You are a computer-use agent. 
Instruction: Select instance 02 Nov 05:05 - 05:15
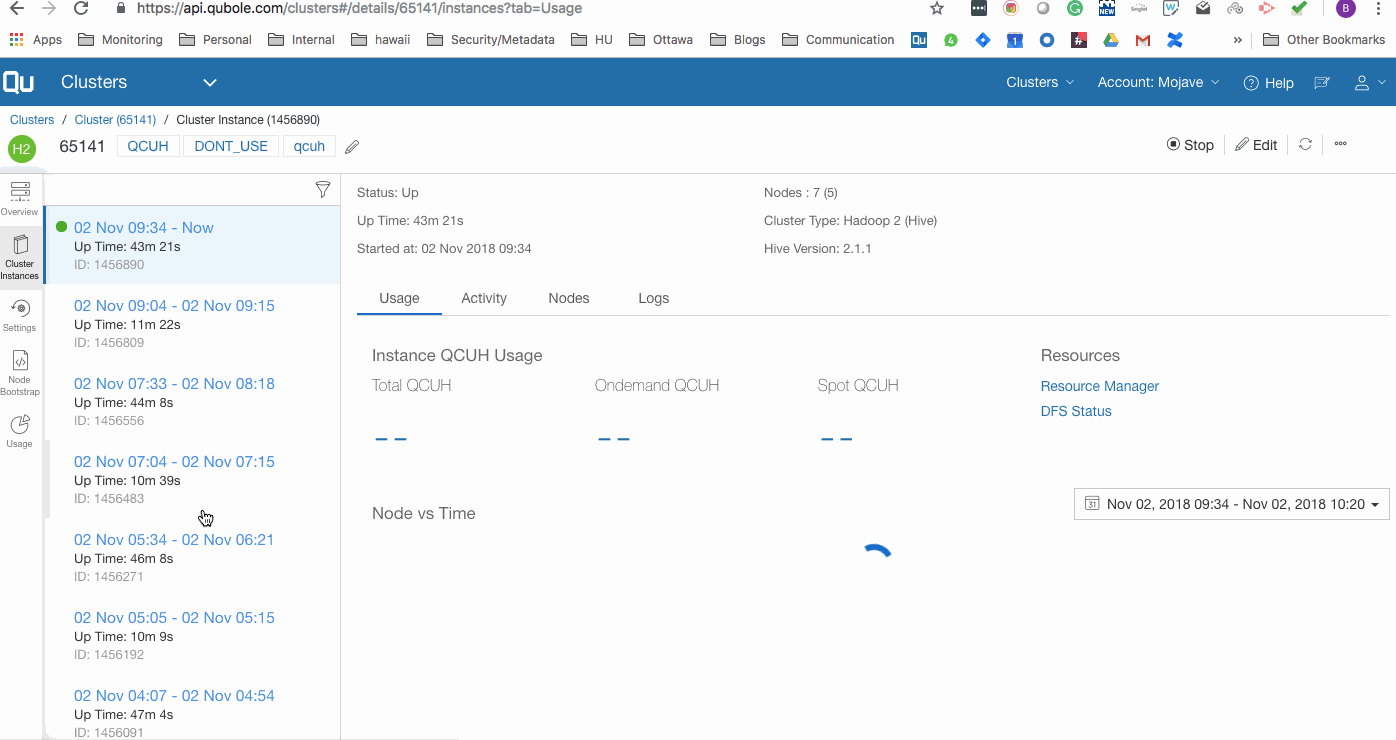click(192, 635)
